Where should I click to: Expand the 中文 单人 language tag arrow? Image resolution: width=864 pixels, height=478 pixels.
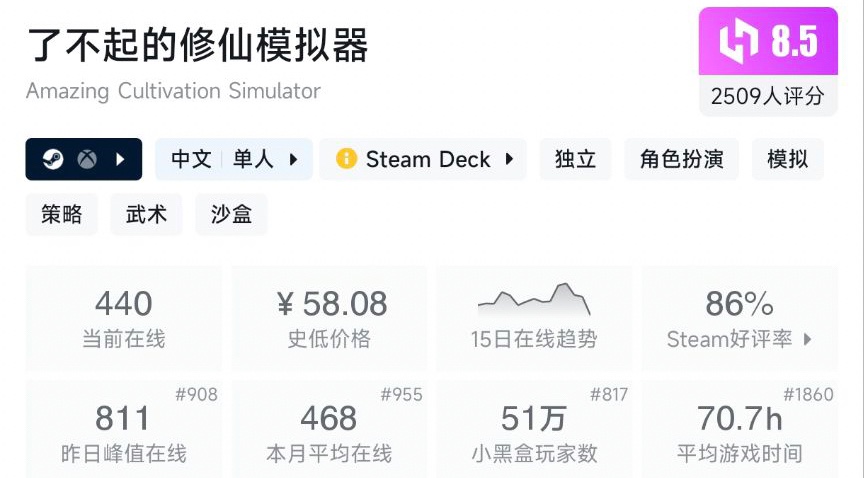(294, 159)
